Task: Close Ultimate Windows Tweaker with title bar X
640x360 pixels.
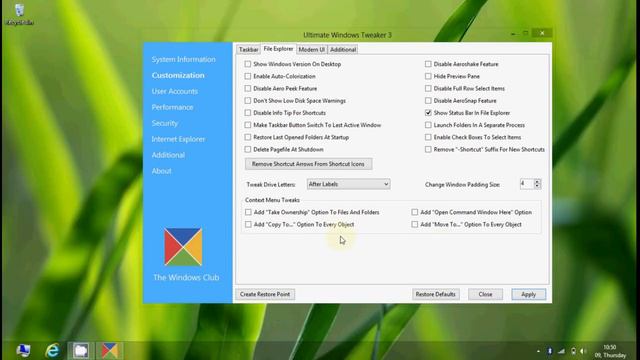Action: tap(542, 33)
